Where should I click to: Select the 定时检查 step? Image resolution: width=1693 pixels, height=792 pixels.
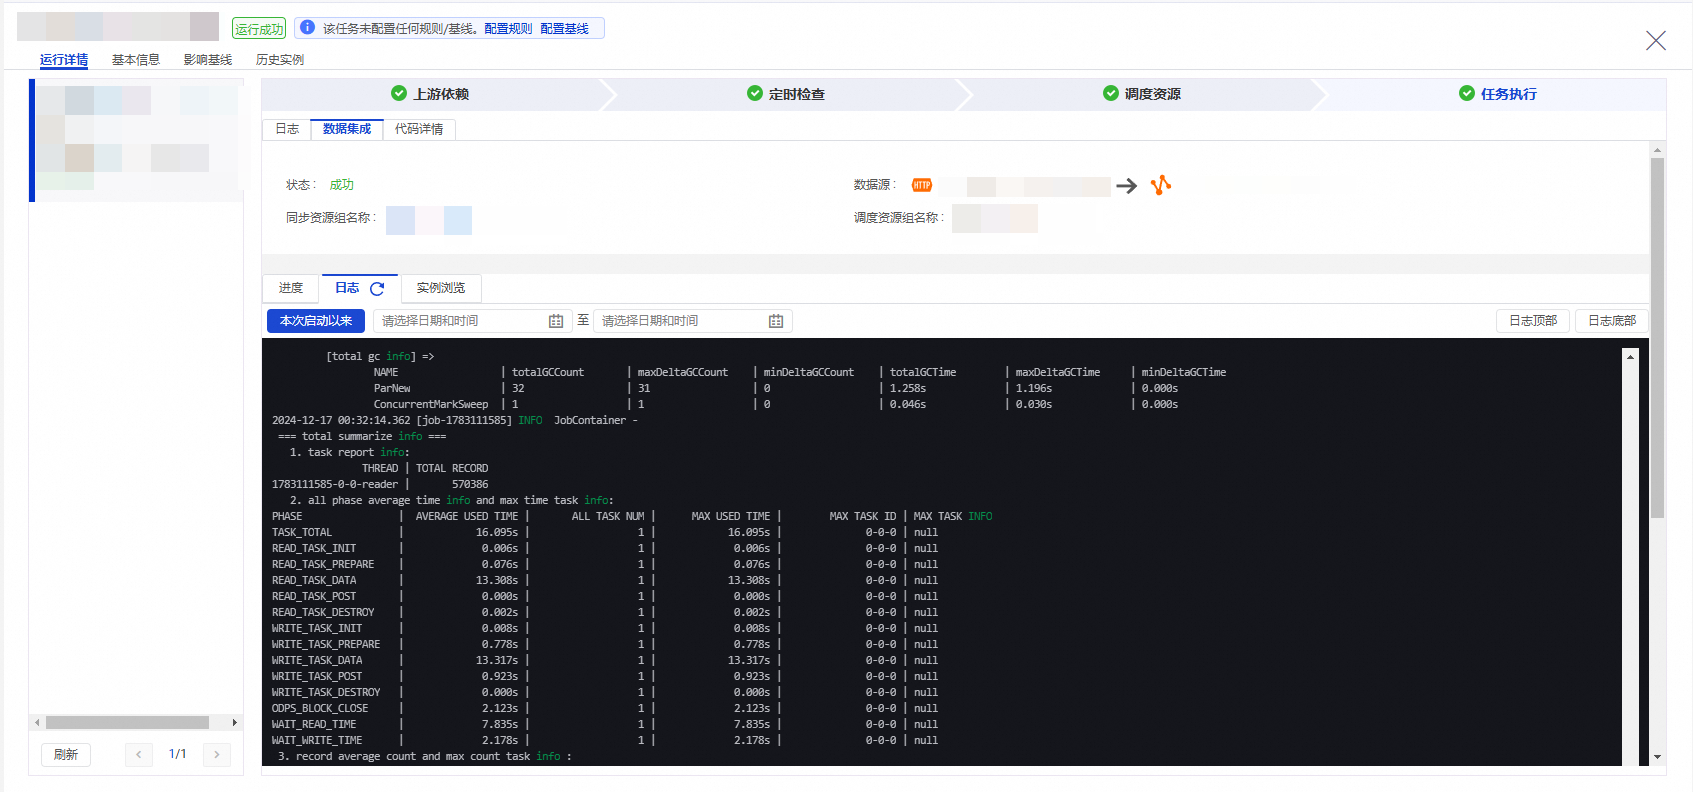pyautogui.click(x=787, y=94)
